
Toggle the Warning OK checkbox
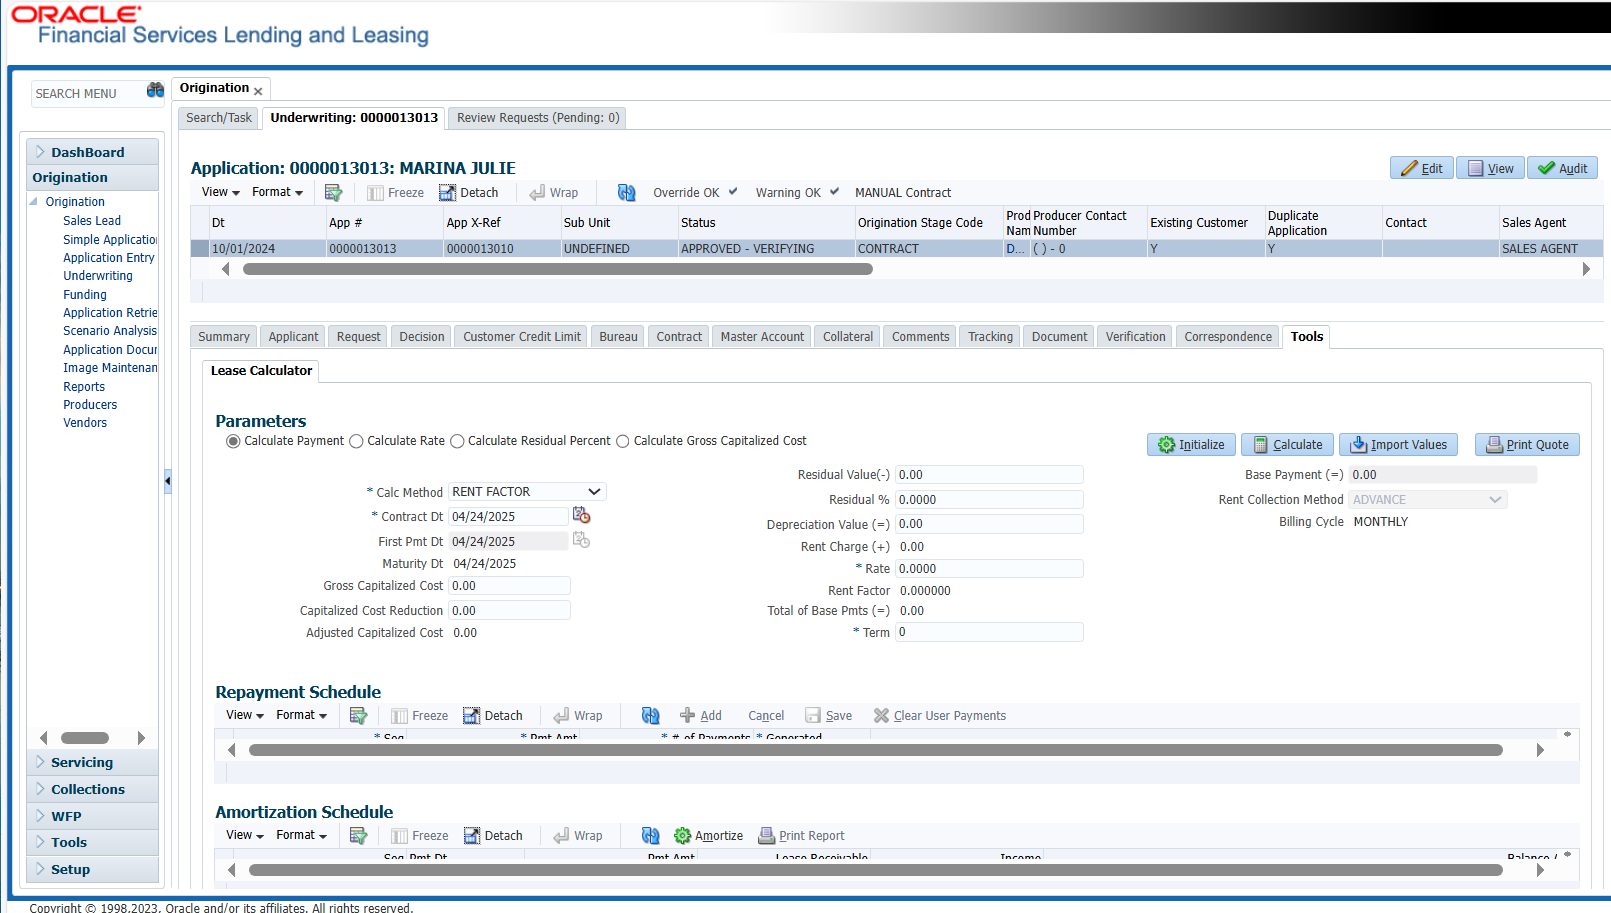(x=835, y=191)
